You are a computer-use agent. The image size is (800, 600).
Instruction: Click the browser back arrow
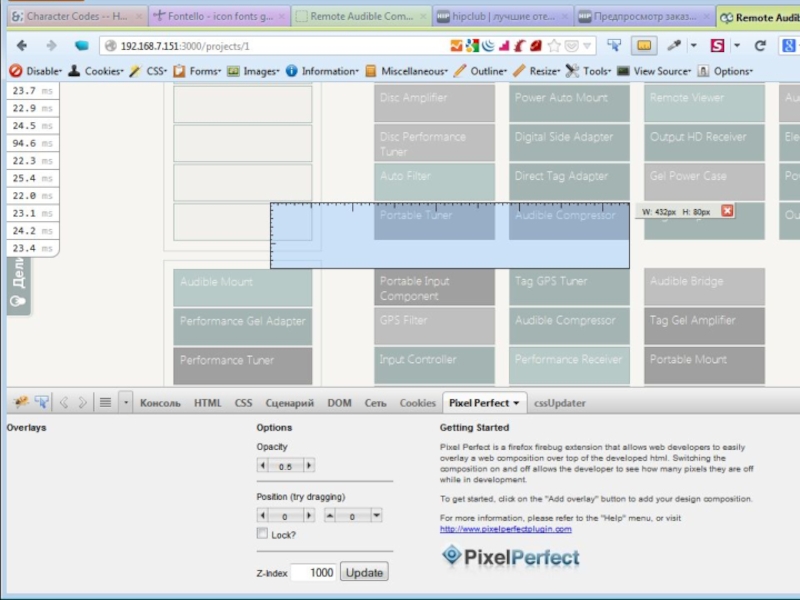click(23, 46)
